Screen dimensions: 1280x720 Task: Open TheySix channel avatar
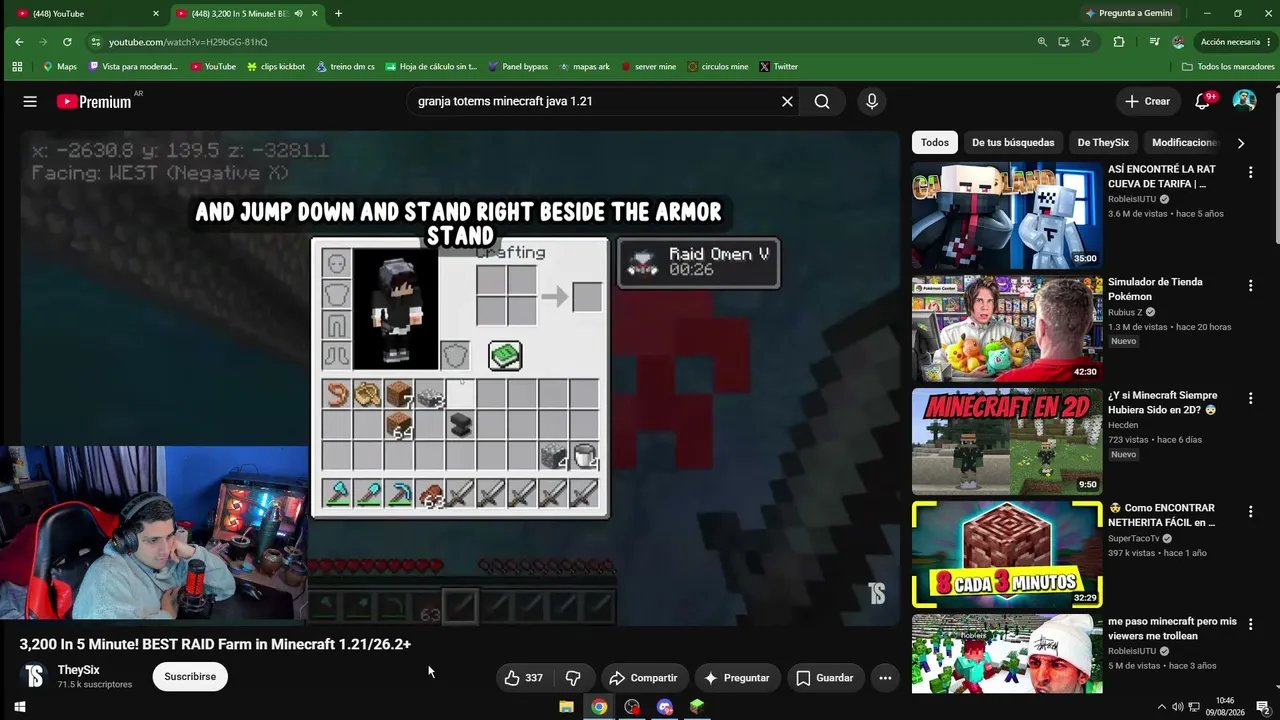point(34,676)
